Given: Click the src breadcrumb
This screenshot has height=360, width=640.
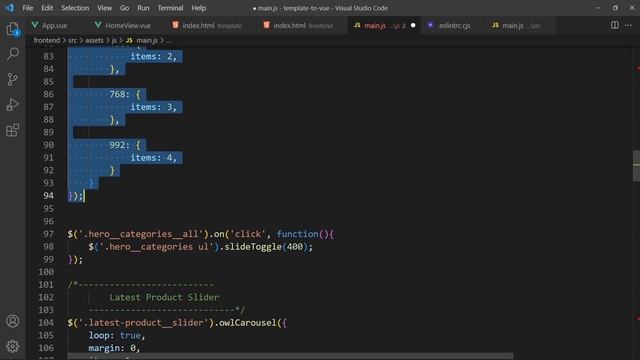Looking at the screenshot, I should pos(73,40).
